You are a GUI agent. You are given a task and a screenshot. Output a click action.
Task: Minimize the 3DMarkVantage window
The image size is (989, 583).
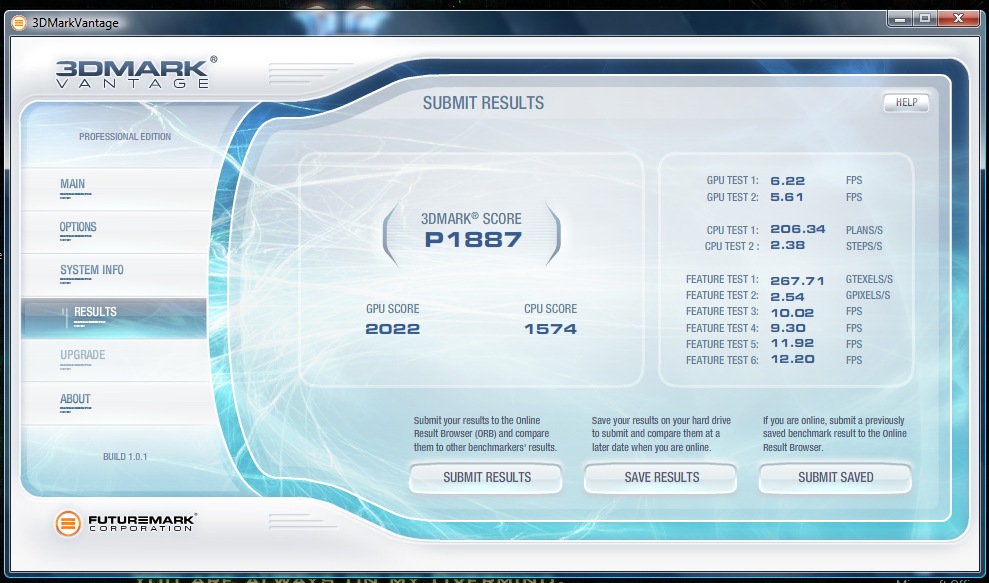pyautogui.click(x=900, y=19)
